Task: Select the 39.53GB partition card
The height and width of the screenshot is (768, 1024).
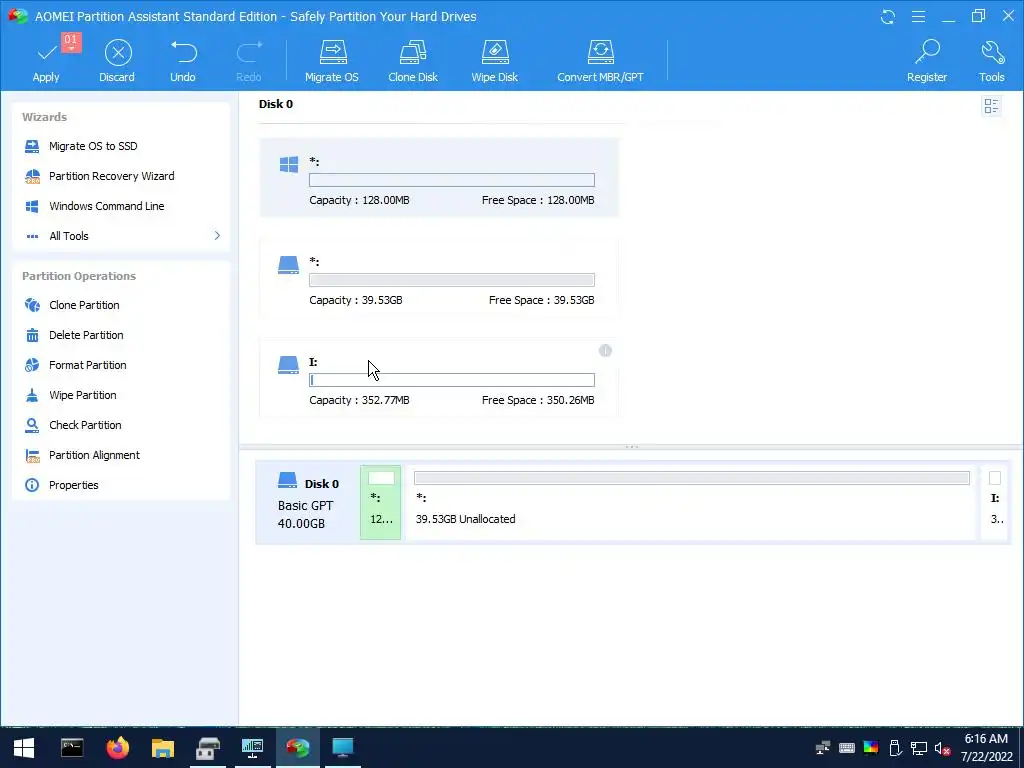Action: pos(439,278)
